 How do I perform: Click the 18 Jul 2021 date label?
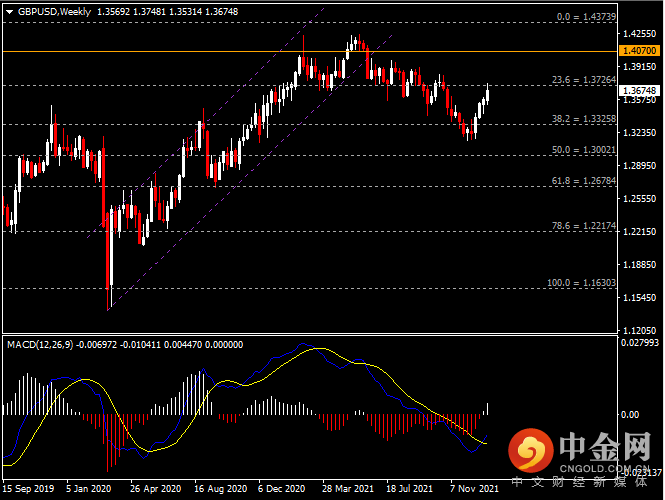(409, 489)
